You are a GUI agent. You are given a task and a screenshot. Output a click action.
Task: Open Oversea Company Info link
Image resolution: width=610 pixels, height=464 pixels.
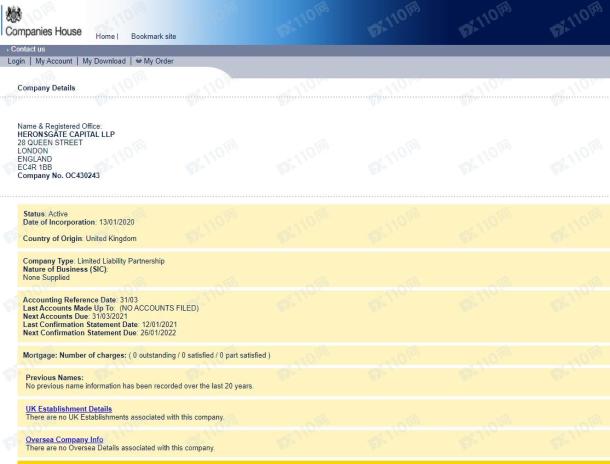[64, 439]
